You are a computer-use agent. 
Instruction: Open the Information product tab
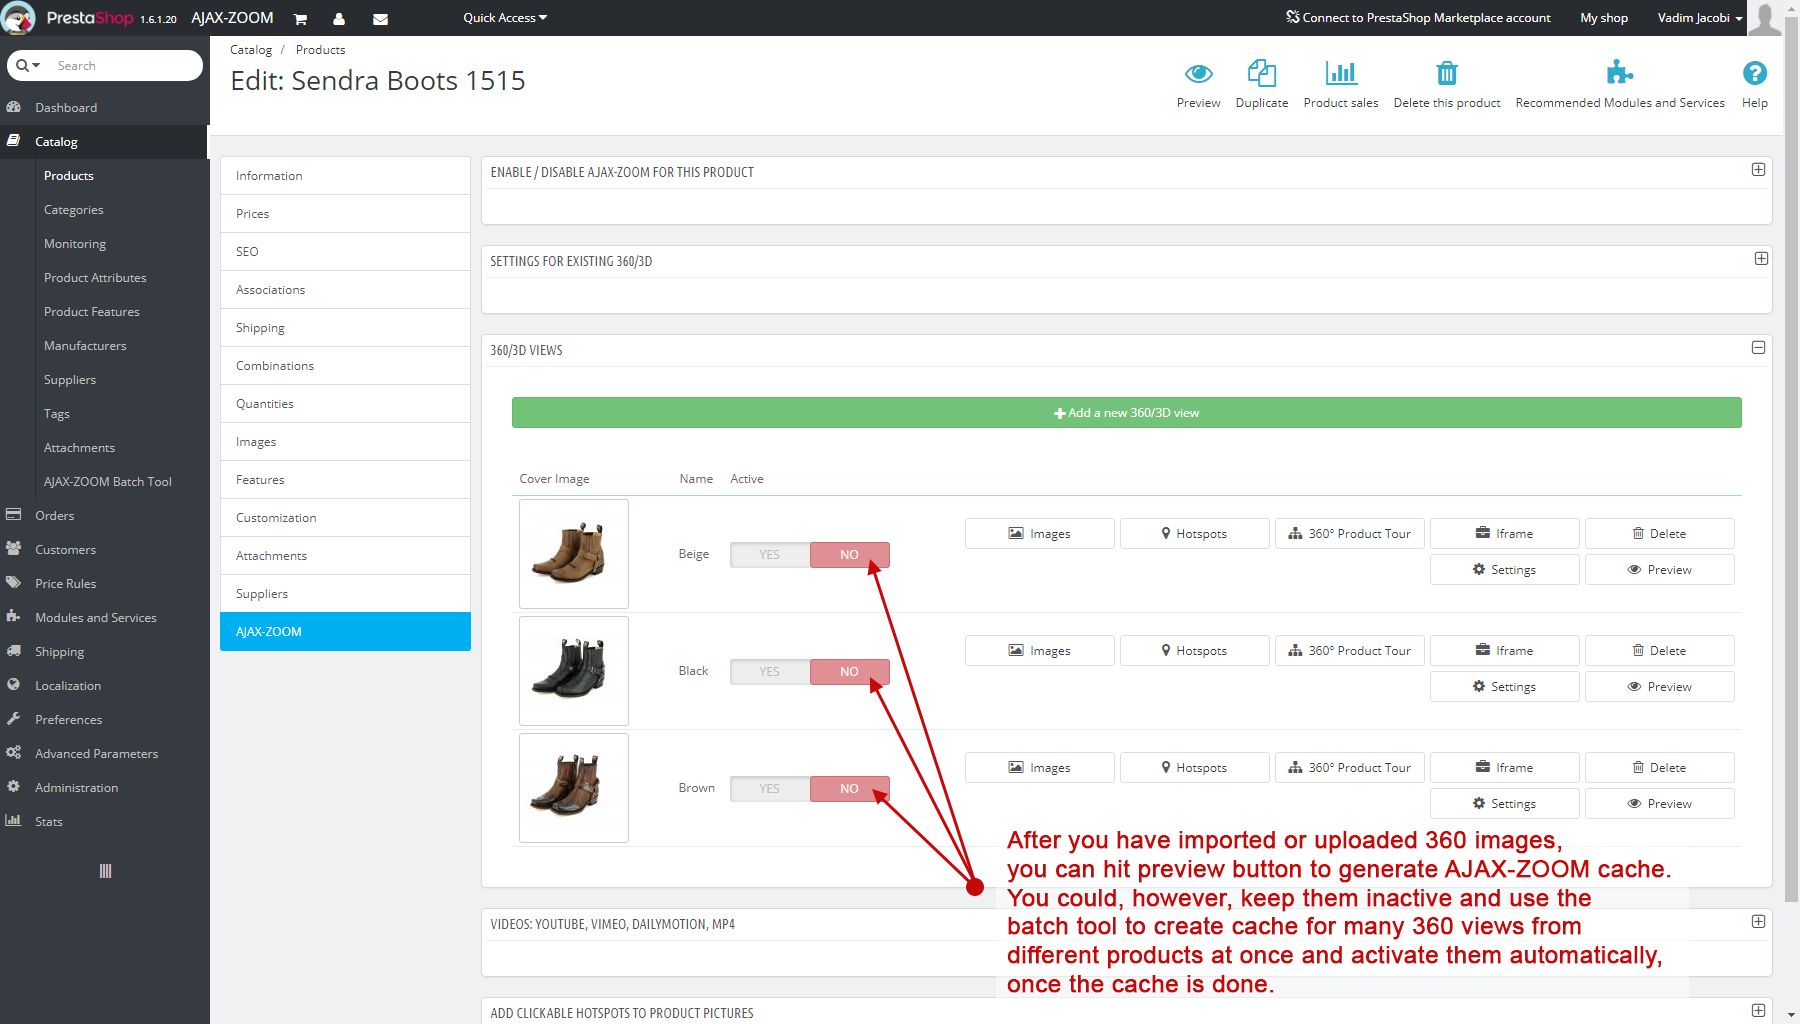tap(345, 176)
